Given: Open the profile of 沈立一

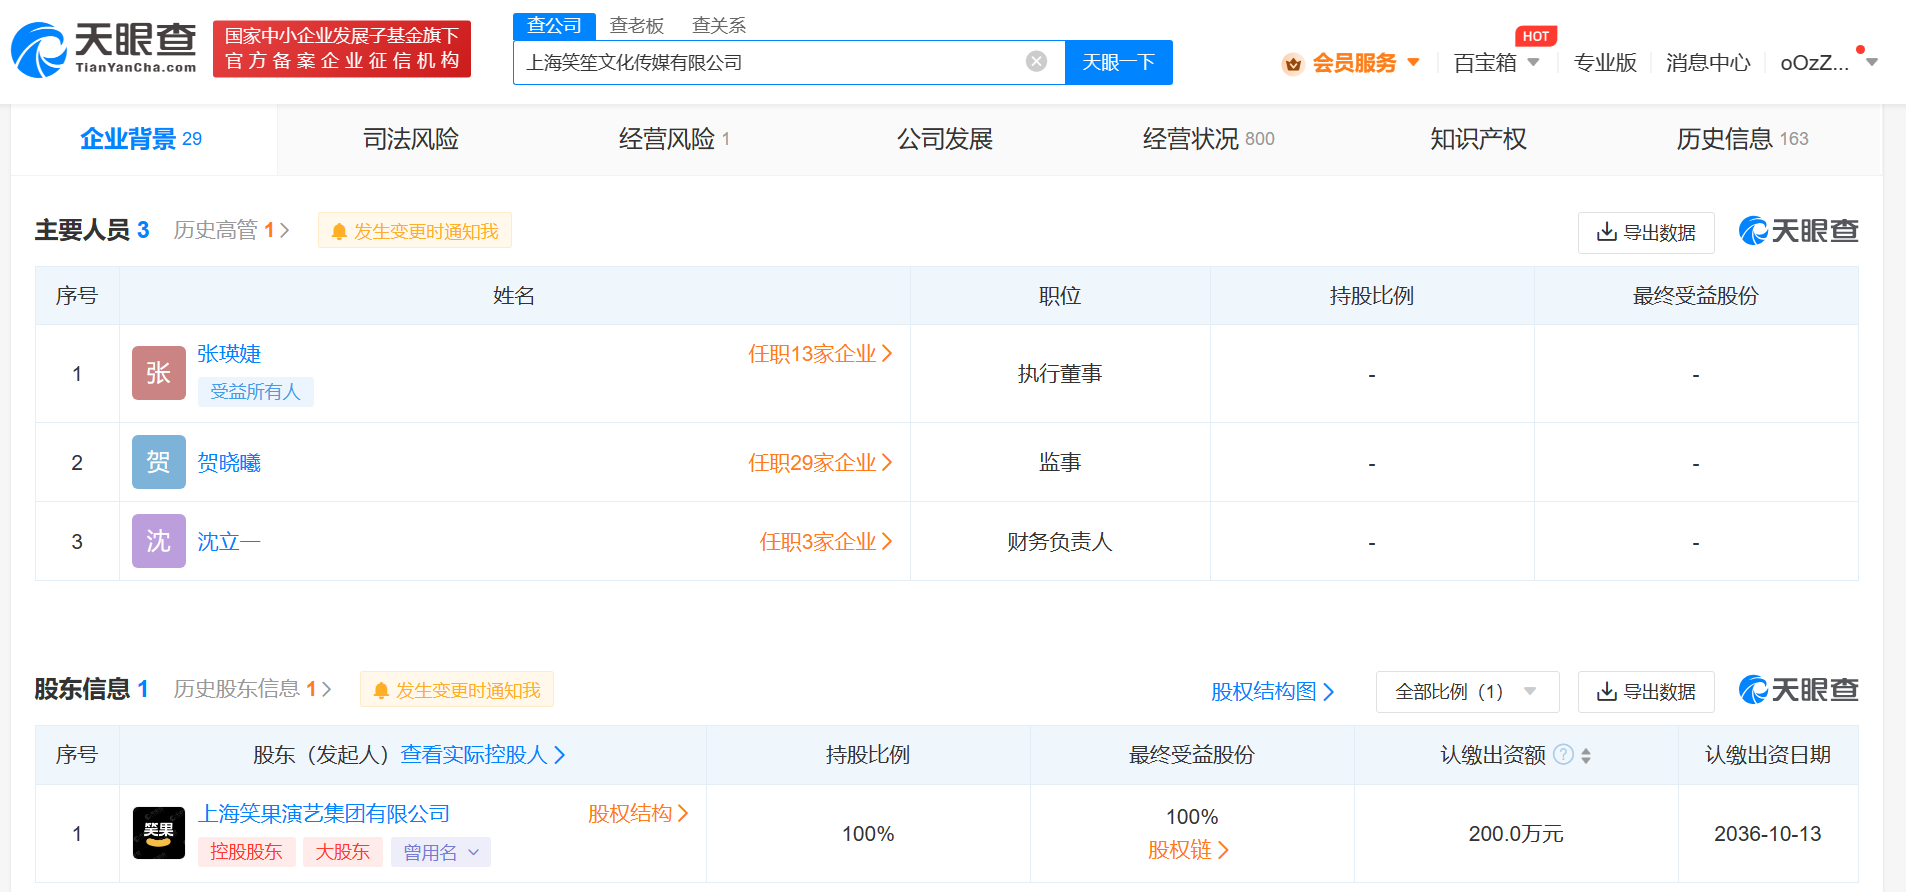Looking at the screenshot, I should pos(229,541).
